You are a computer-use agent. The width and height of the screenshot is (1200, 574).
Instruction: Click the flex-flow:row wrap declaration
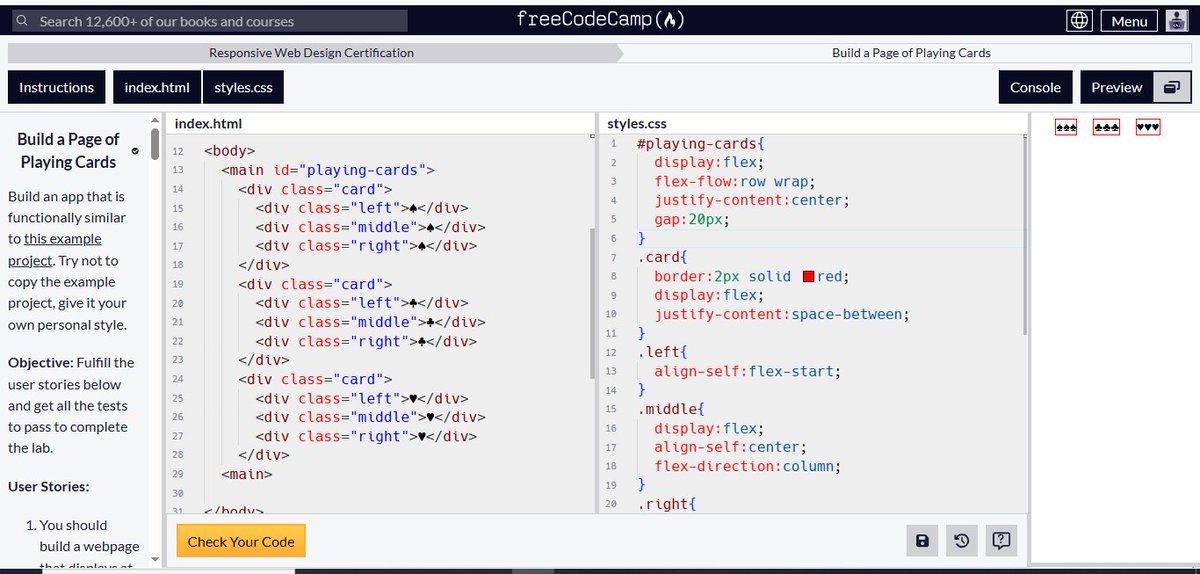click(735, 181)
